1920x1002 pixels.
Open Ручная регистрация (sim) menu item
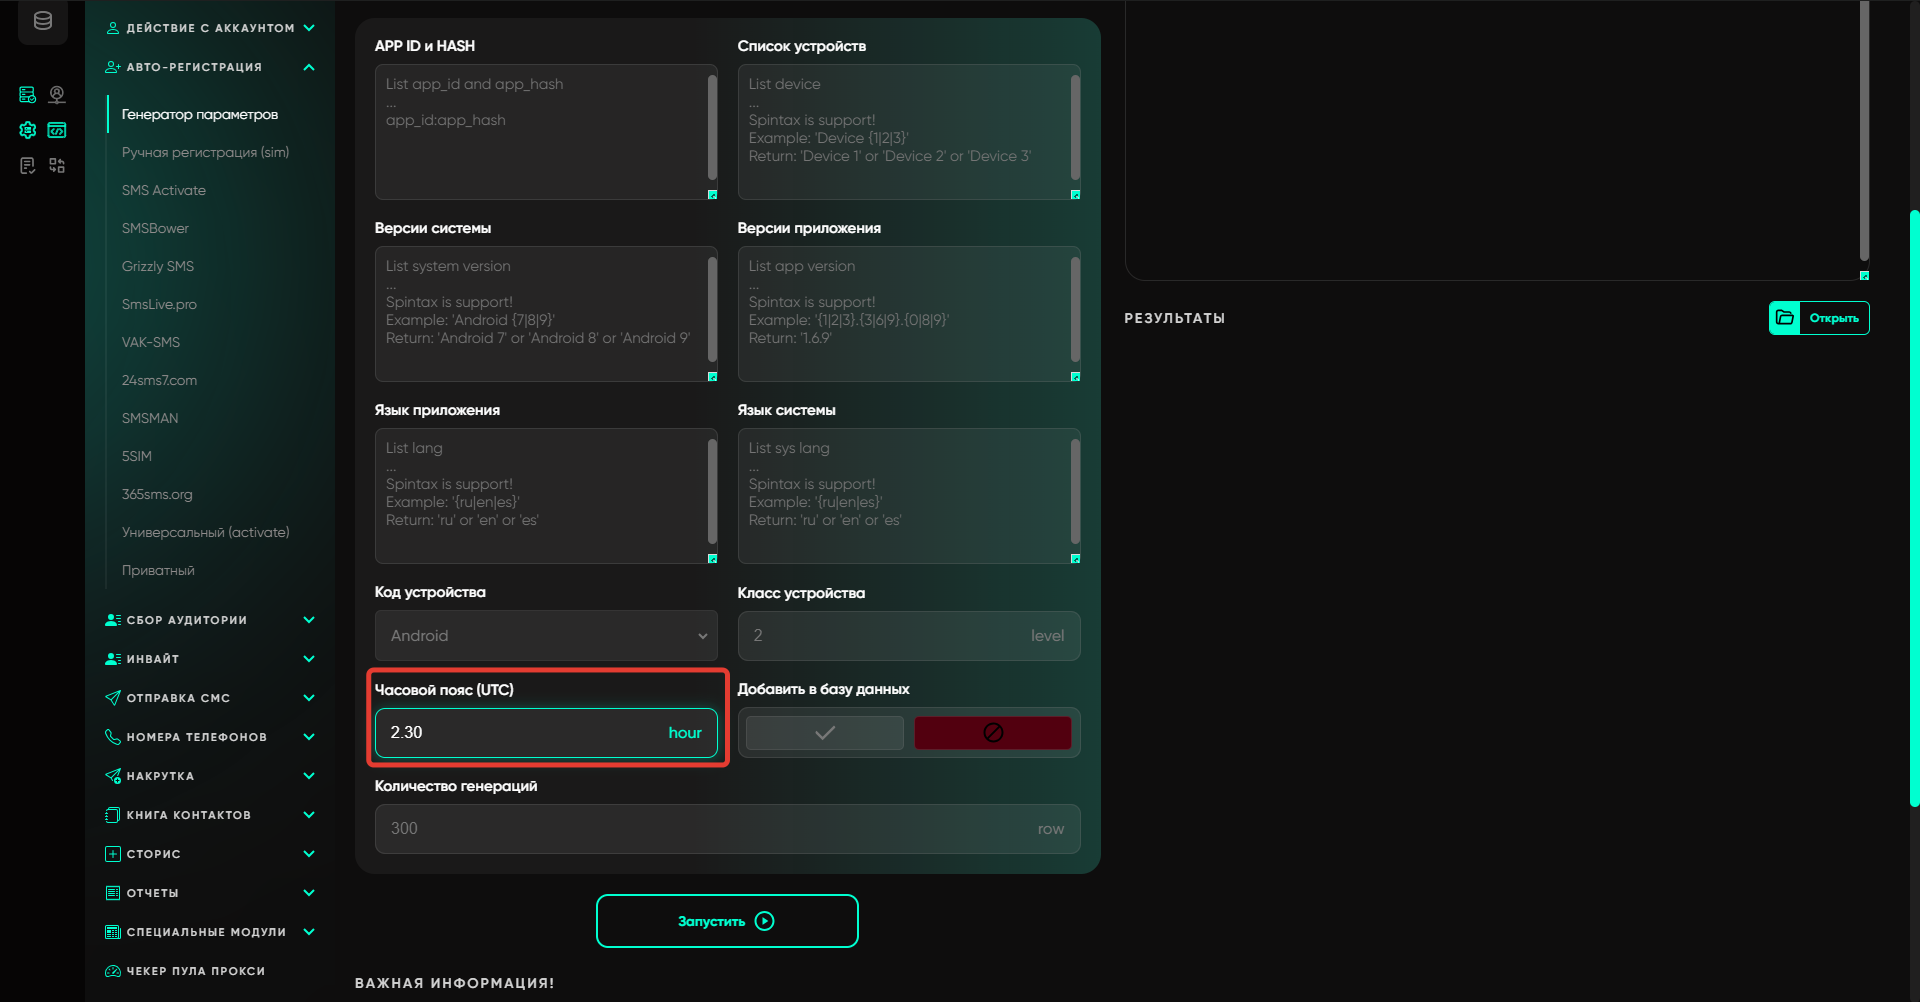coord(205,152)
